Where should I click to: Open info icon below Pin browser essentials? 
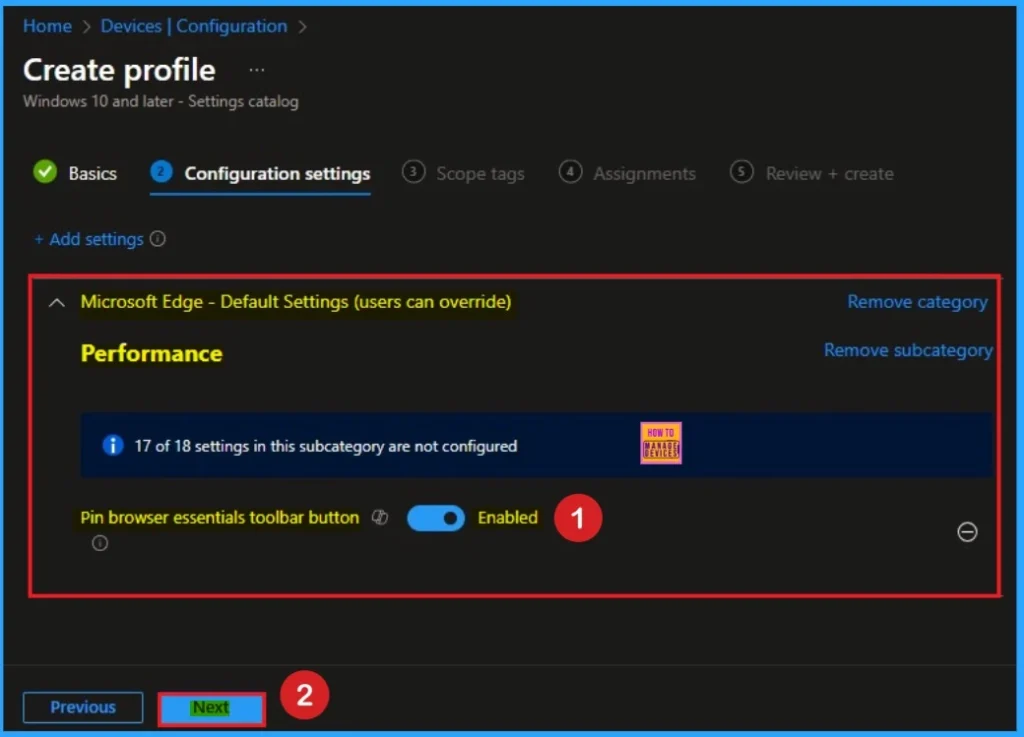click(x=100, y=543)
